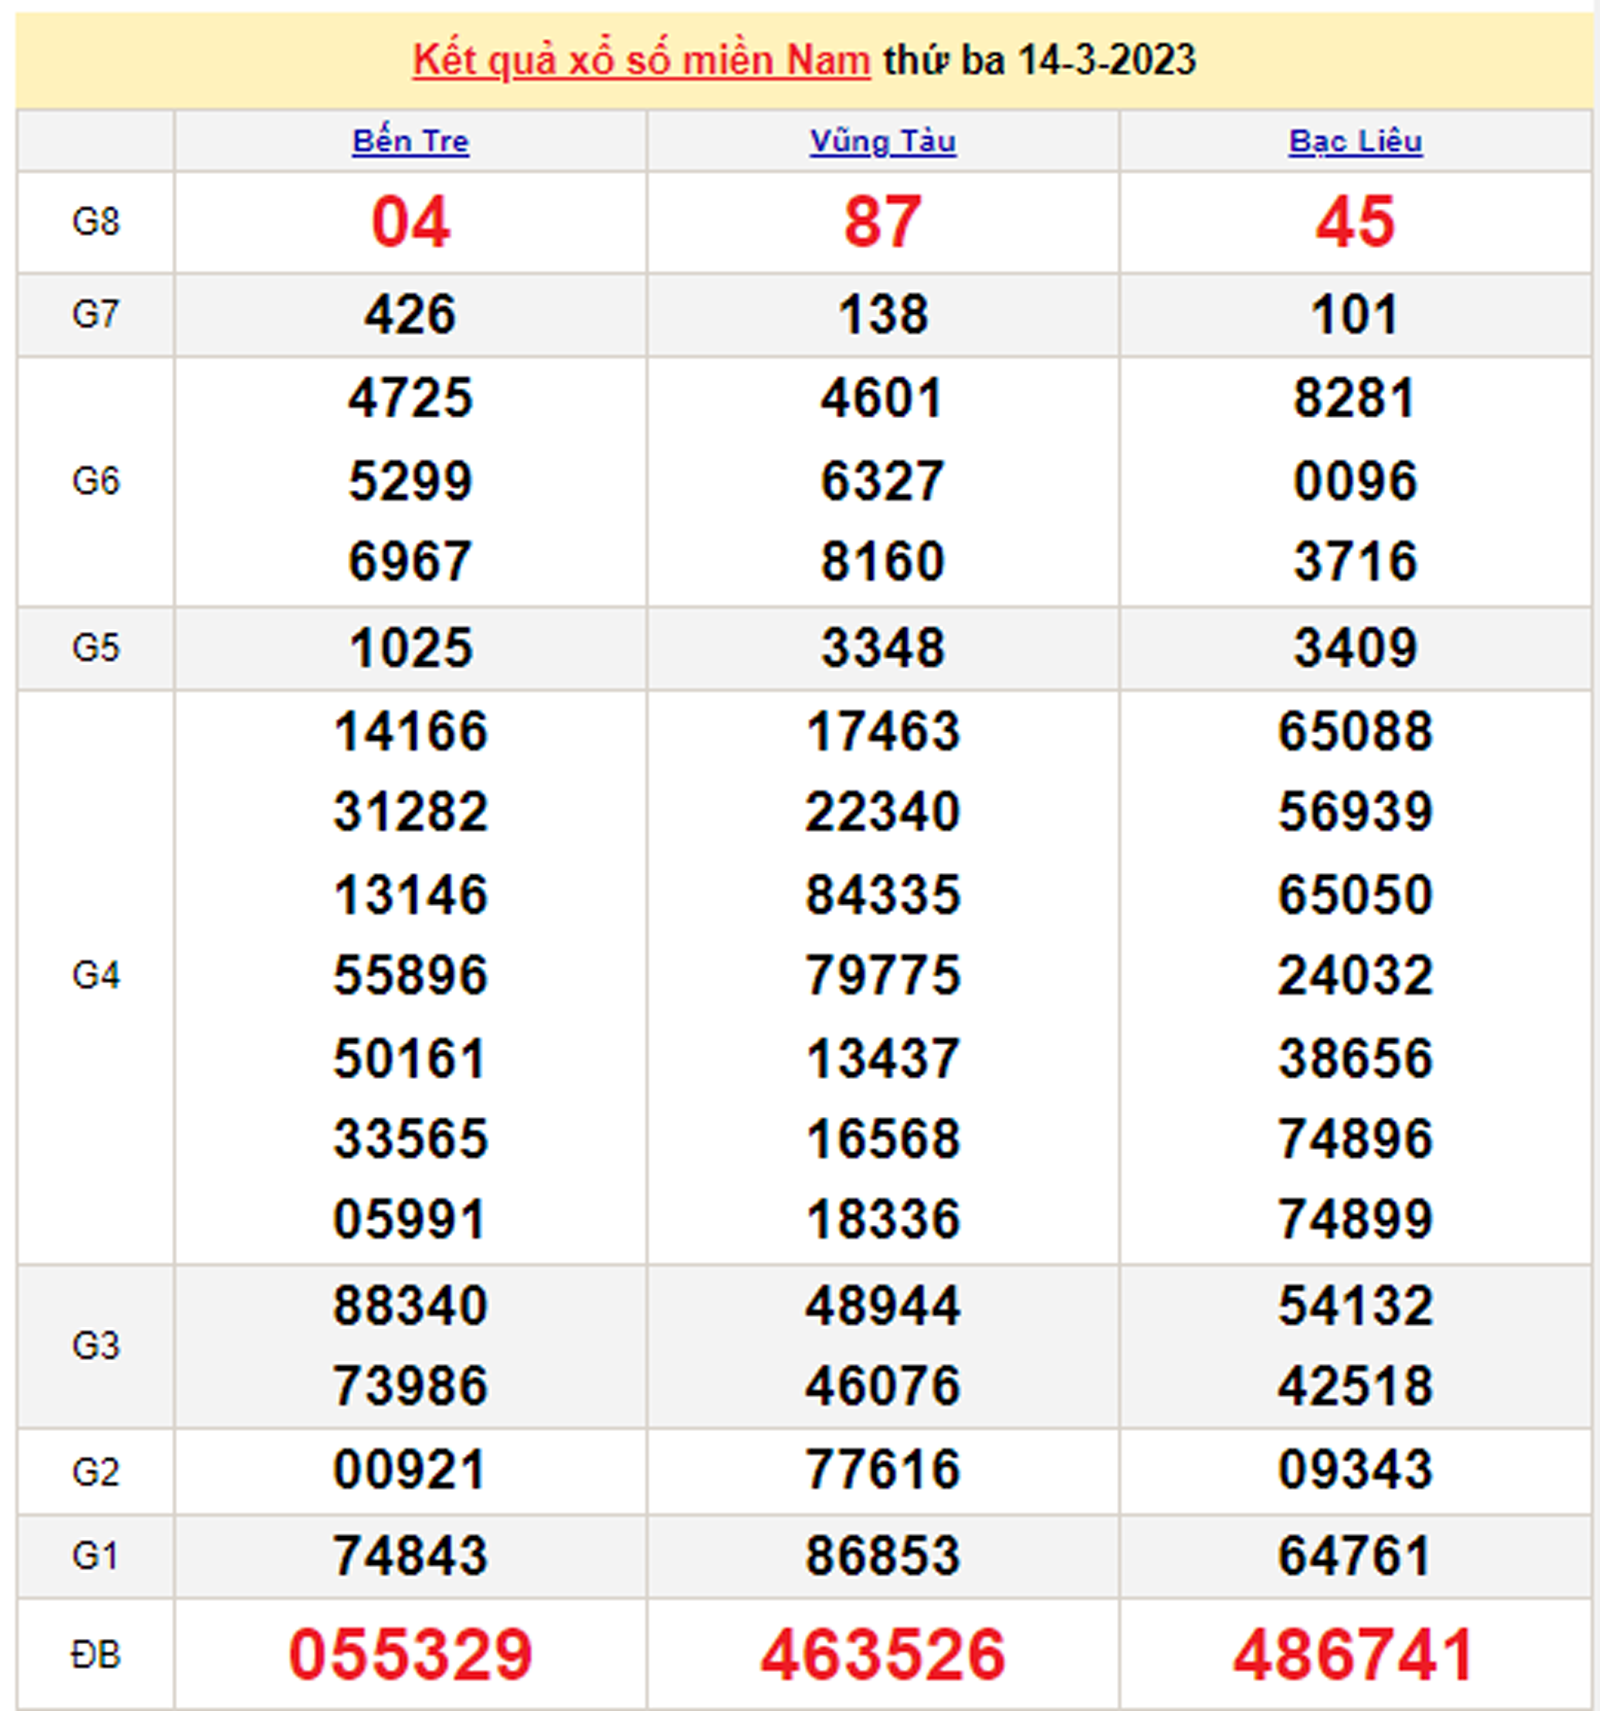Viewport: 1600px width, 1711px height.
Task: Click the red G8 number 04
Action: click(x=410, y=222)
